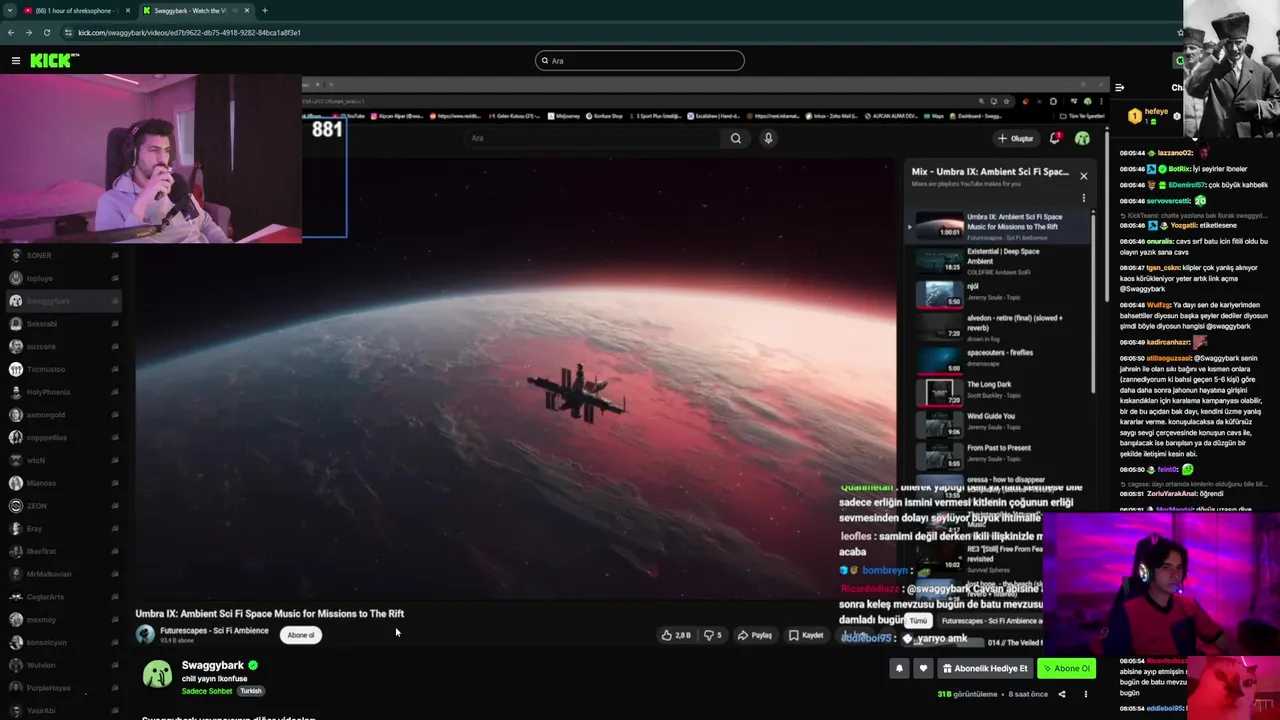Open the Swaggybark channel name link
The height and width of the screenshot is (720, 1280).
[212, 665]
